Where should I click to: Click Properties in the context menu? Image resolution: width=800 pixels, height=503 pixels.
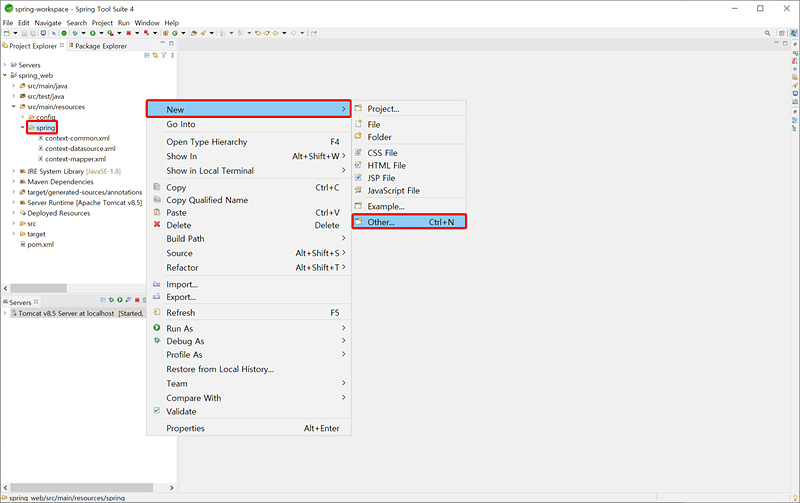click(x=248, y=428)
